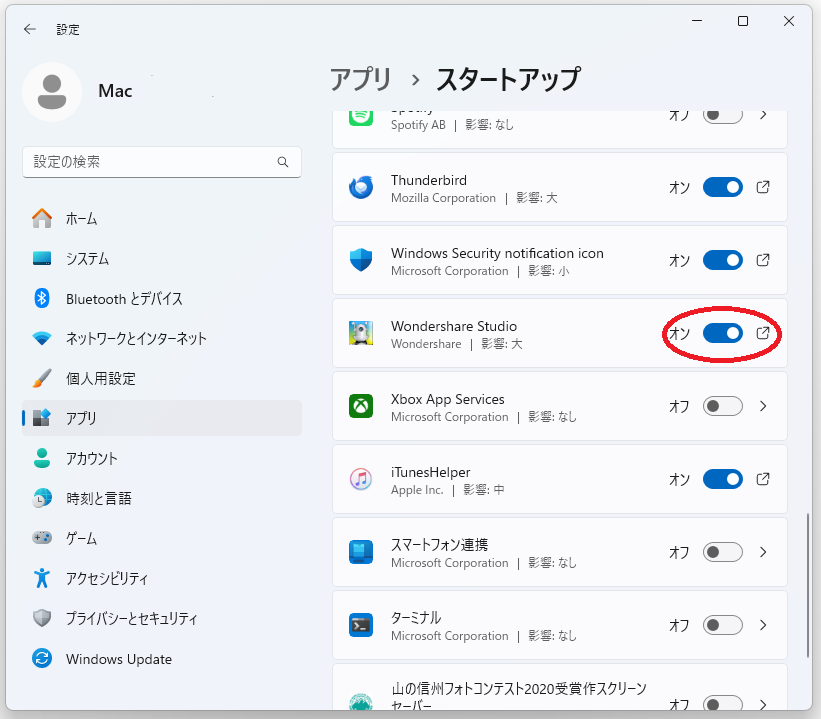Click the スマートフォン連携 app icon

click(361, 552)
